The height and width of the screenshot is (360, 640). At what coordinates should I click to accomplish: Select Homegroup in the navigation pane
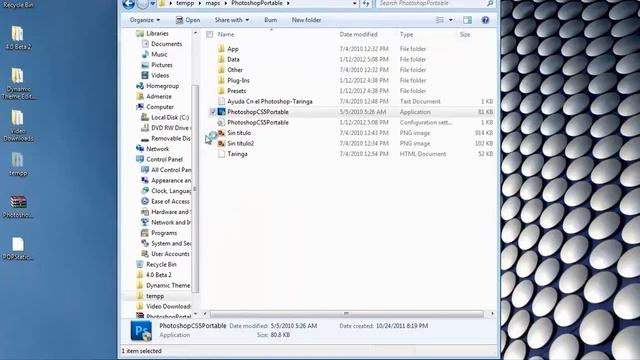click(162, 86)
